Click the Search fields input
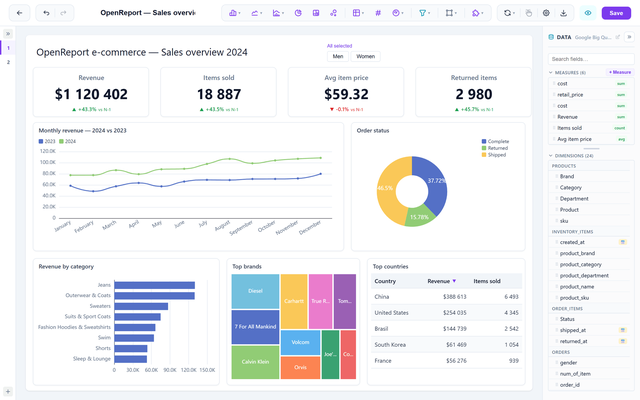Image resolution: width=640 pixels, height=400 pixels. [x=591, y=59]
